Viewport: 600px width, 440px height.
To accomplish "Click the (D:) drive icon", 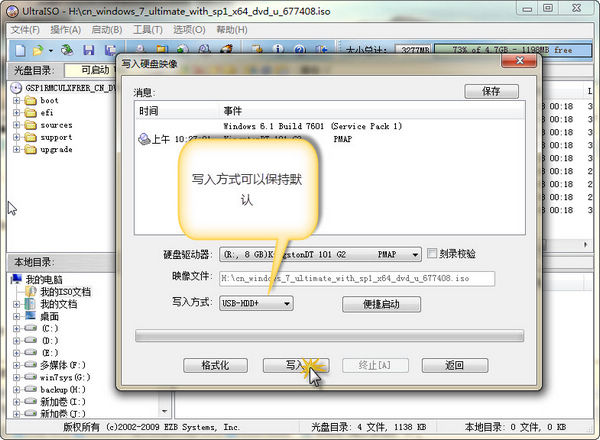I will click(30, 341).
